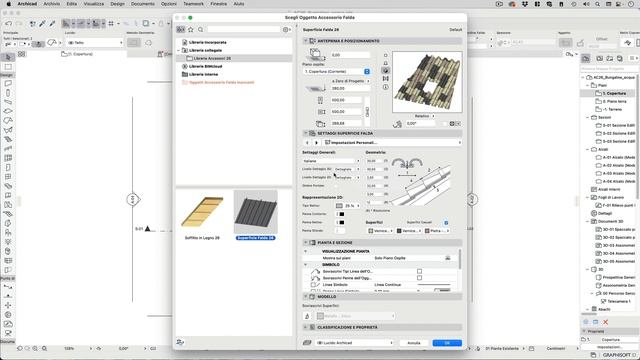Screen dimensions: 640x360
Task: Select the Wall tool in the toolbox
Action: 8,83
